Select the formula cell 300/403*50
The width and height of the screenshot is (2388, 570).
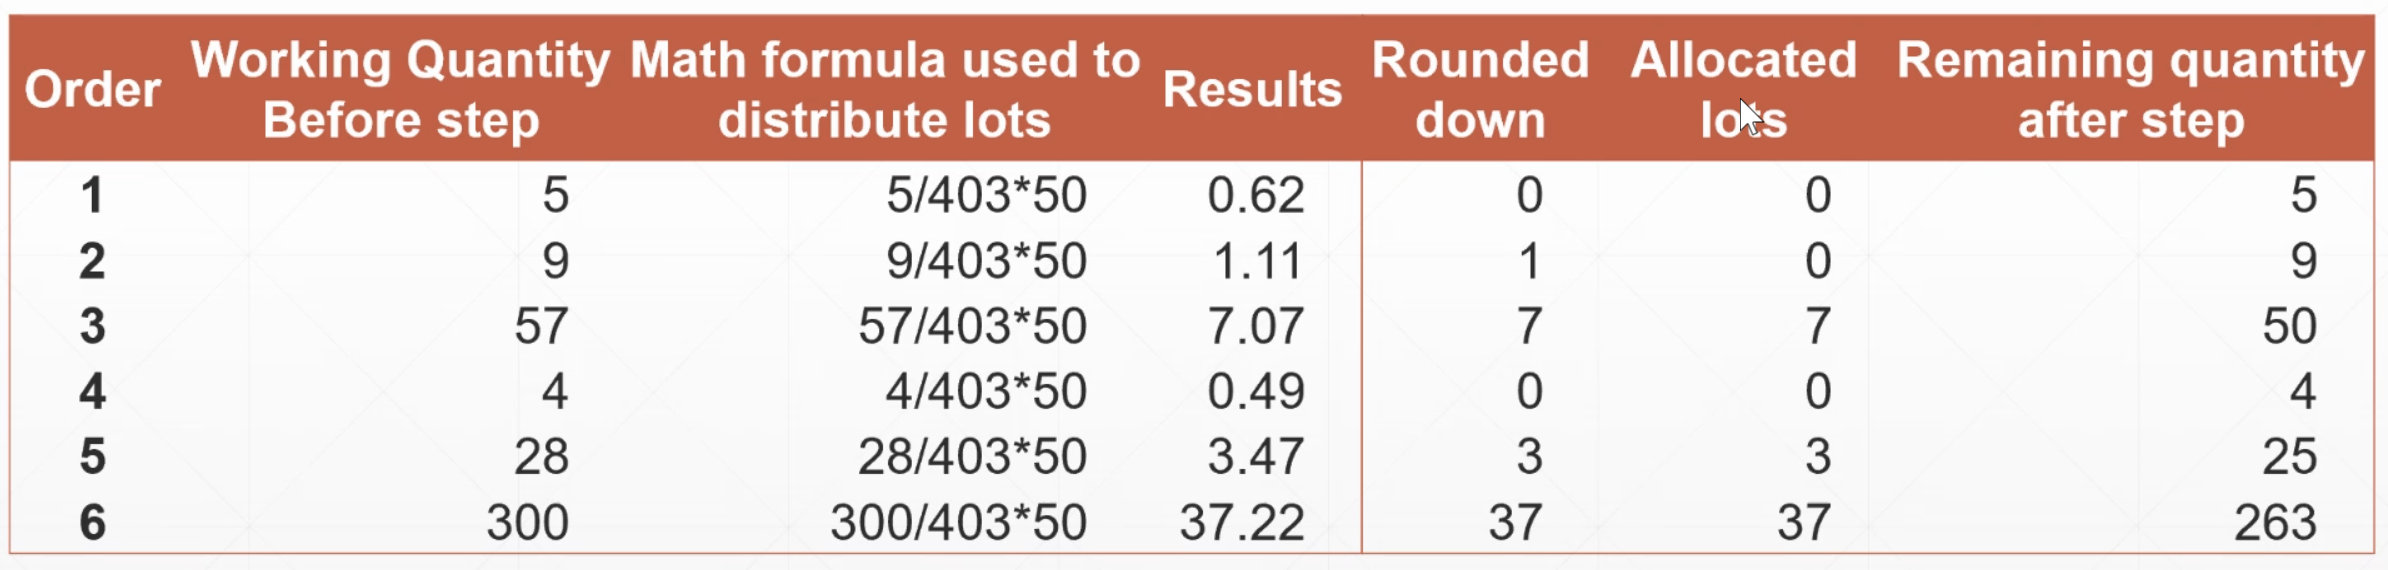pyautogui.click(x=958, y=522)
